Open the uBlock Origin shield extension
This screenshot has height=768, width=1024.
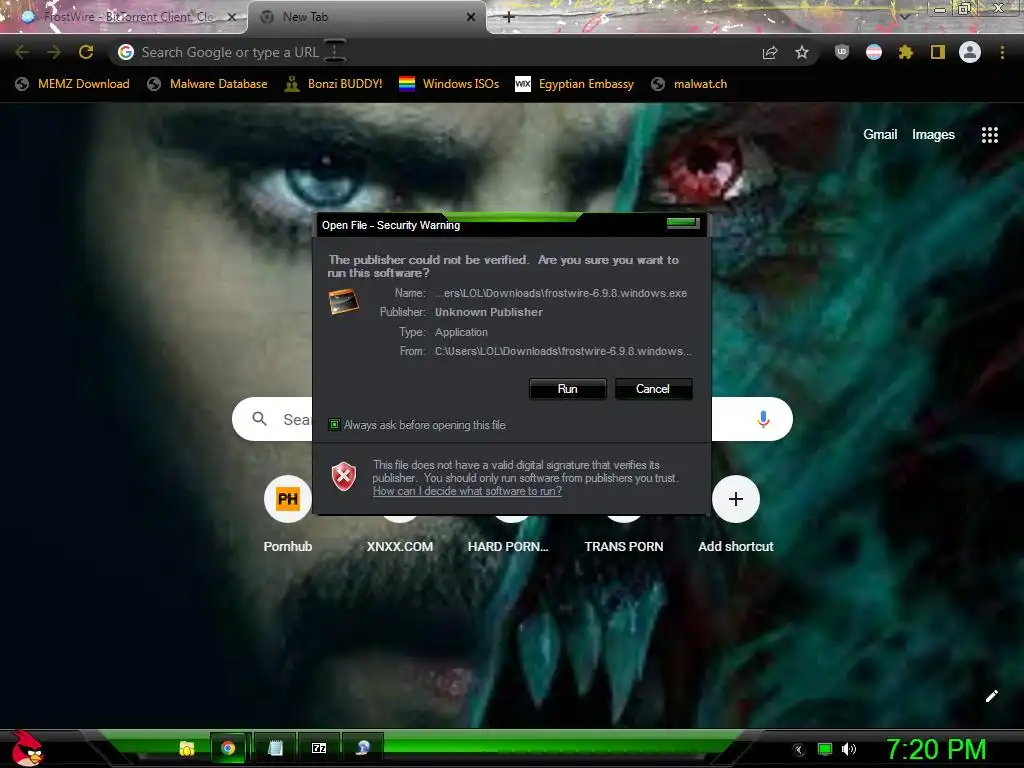click(842, 52)
